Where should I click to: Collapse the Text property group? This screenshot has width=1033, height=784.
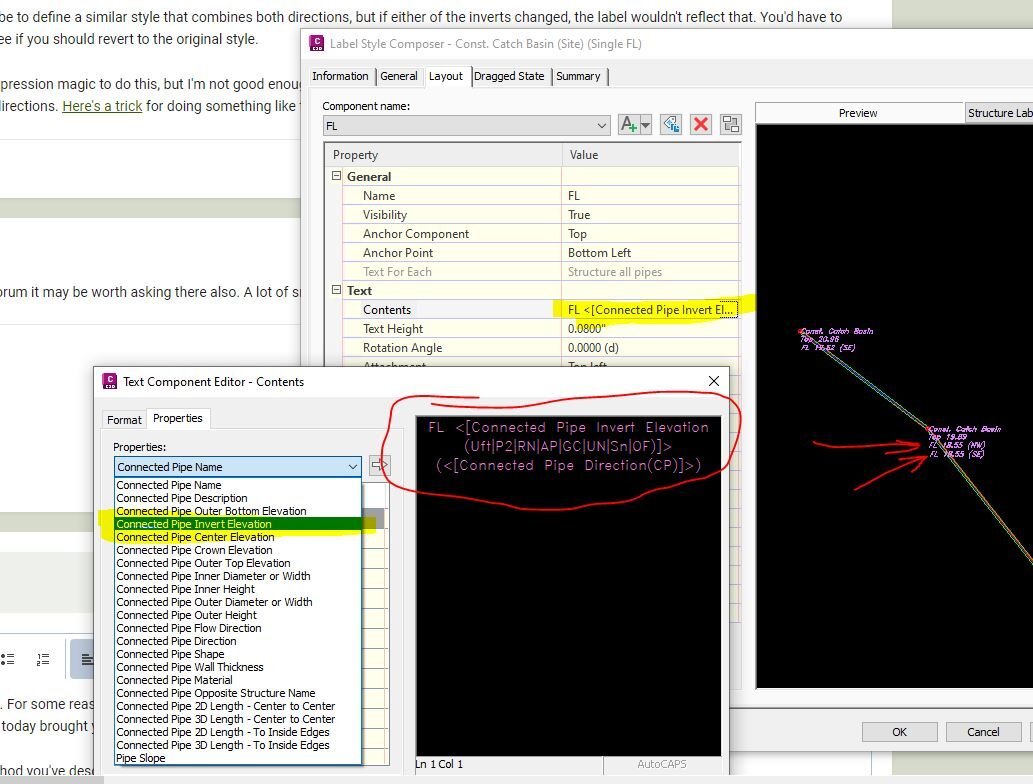pyautogui.click(x=336, y=290)
